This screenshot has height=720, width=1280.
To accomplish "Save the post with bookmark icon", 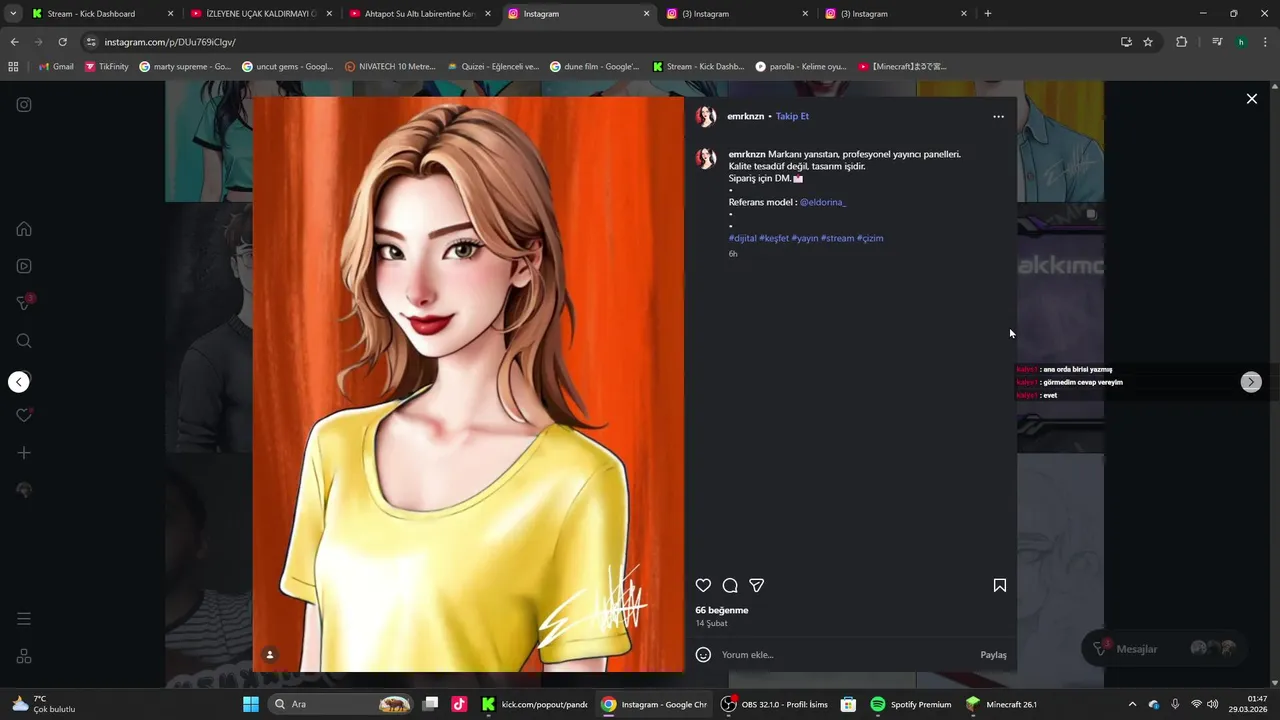I will pos(1000,586).
